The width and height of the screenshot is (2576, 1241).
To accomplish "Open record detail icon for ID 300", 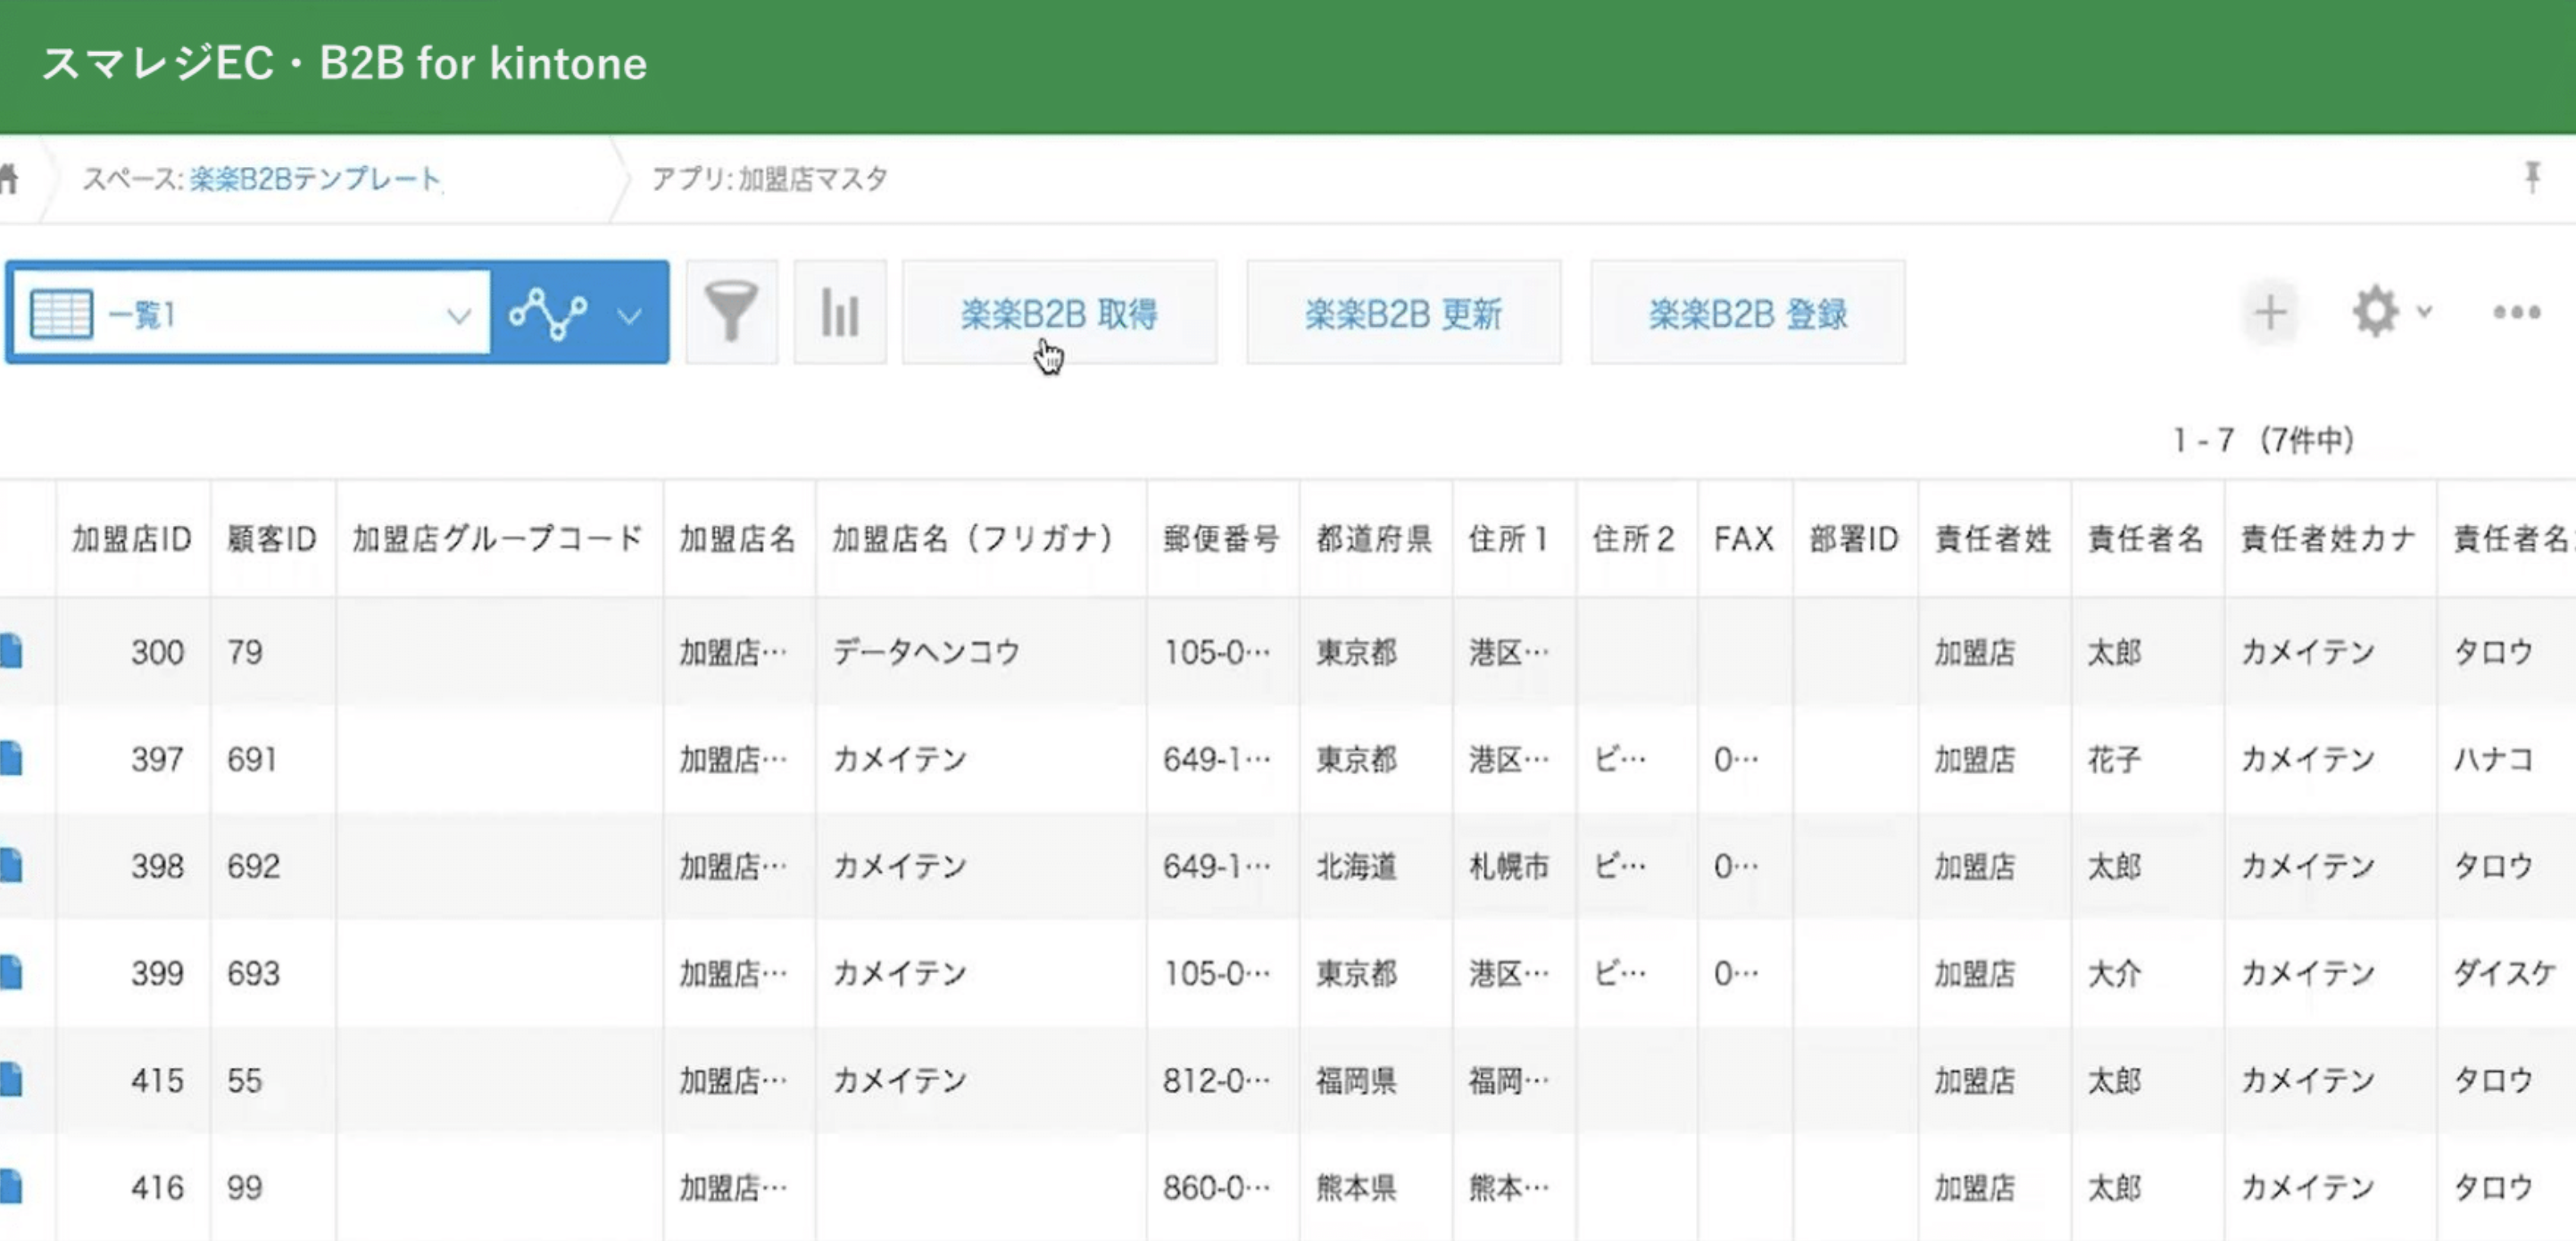I will 10,652.
